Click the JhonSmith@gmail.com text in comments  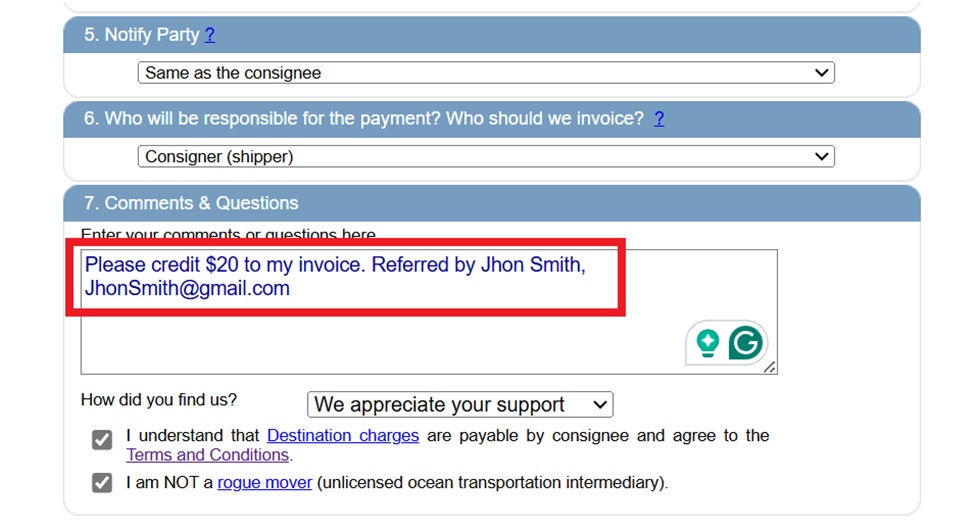187,289
